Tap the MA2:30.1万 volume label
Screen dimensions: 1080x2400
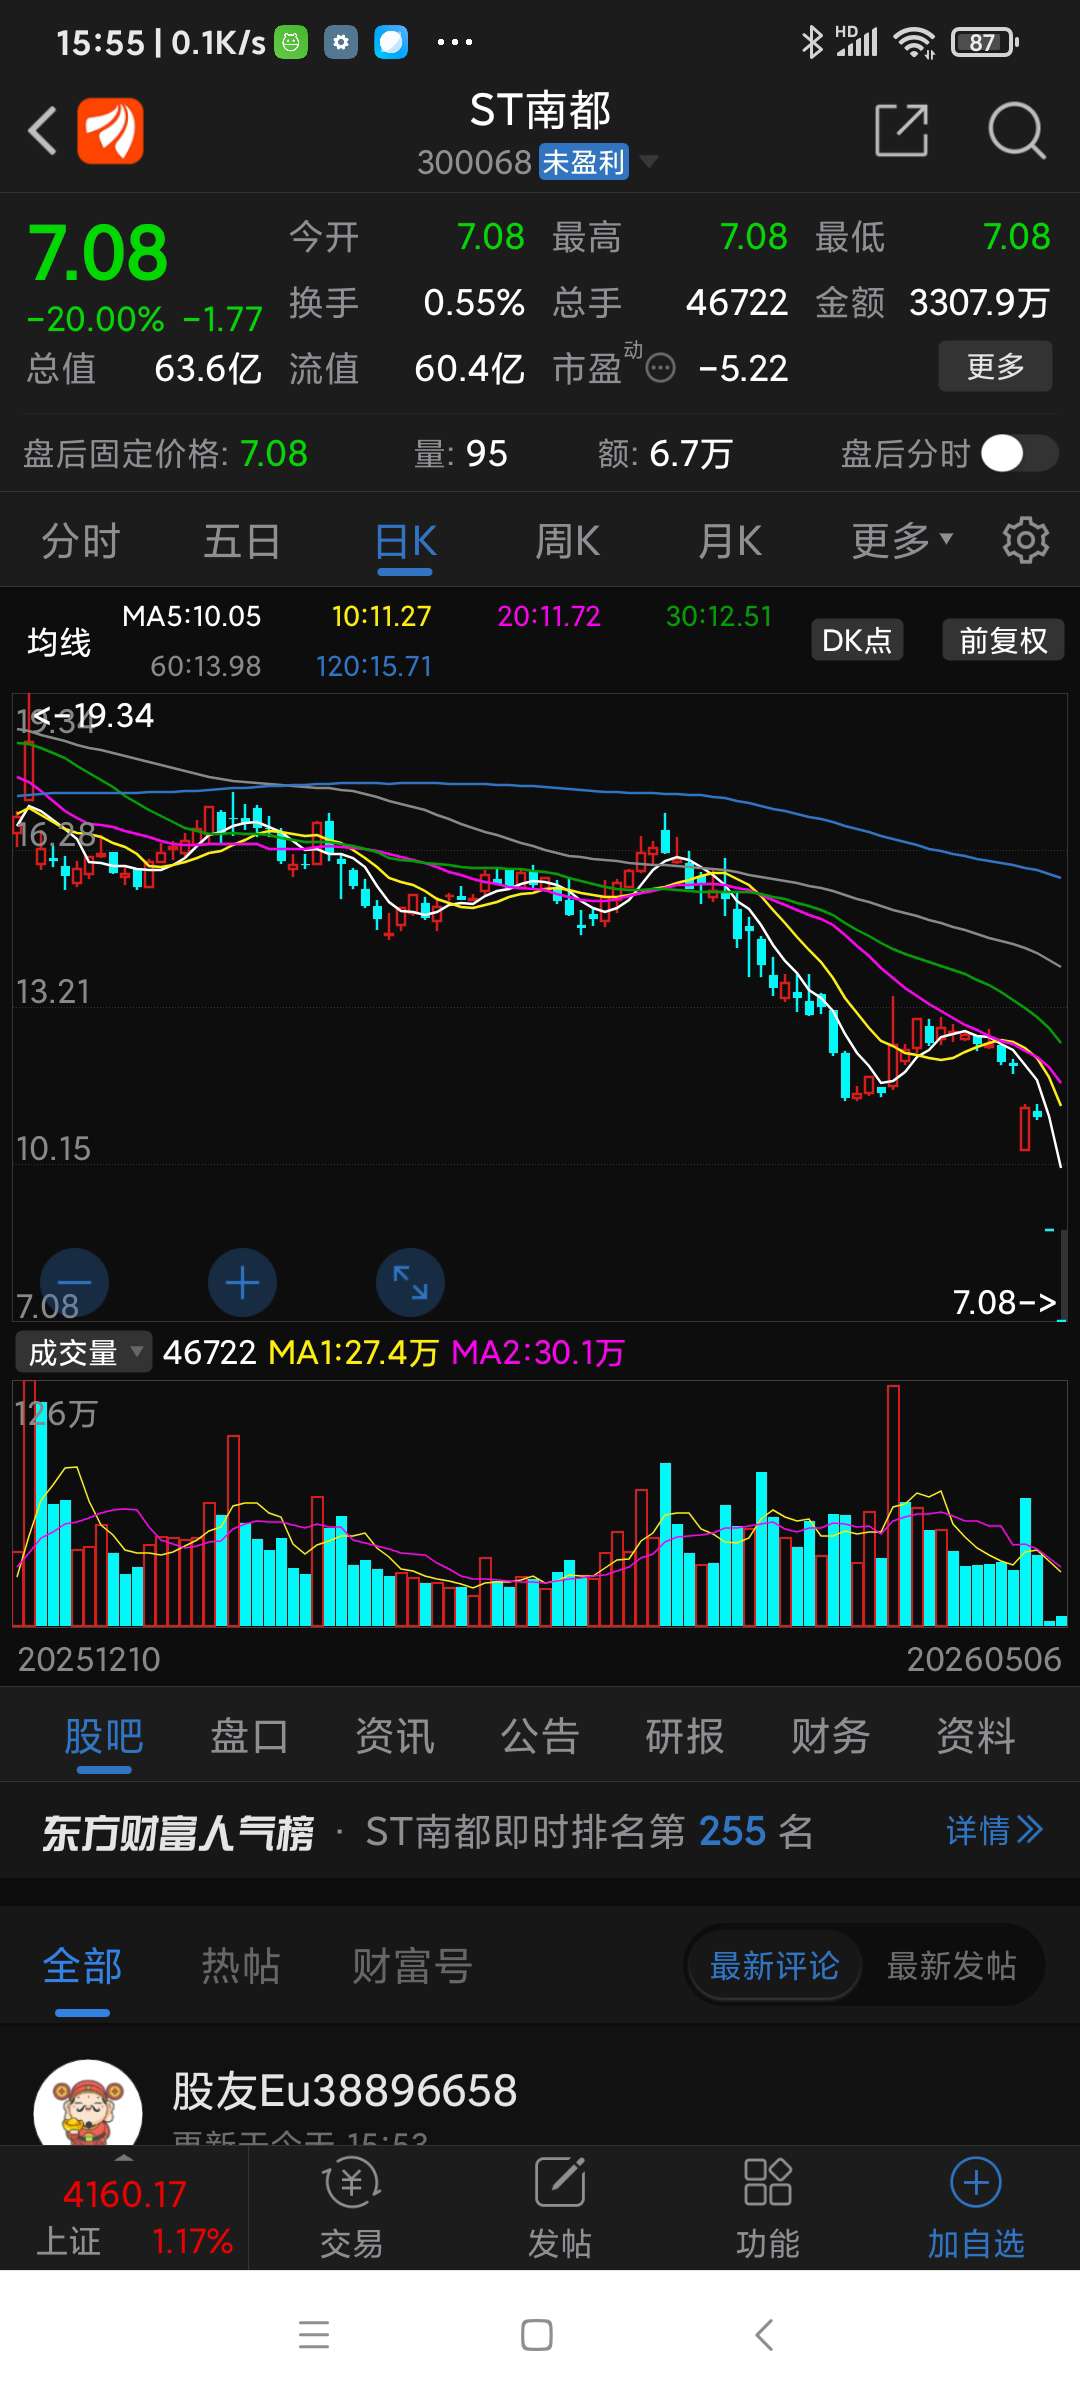[x=538, y=1353]
